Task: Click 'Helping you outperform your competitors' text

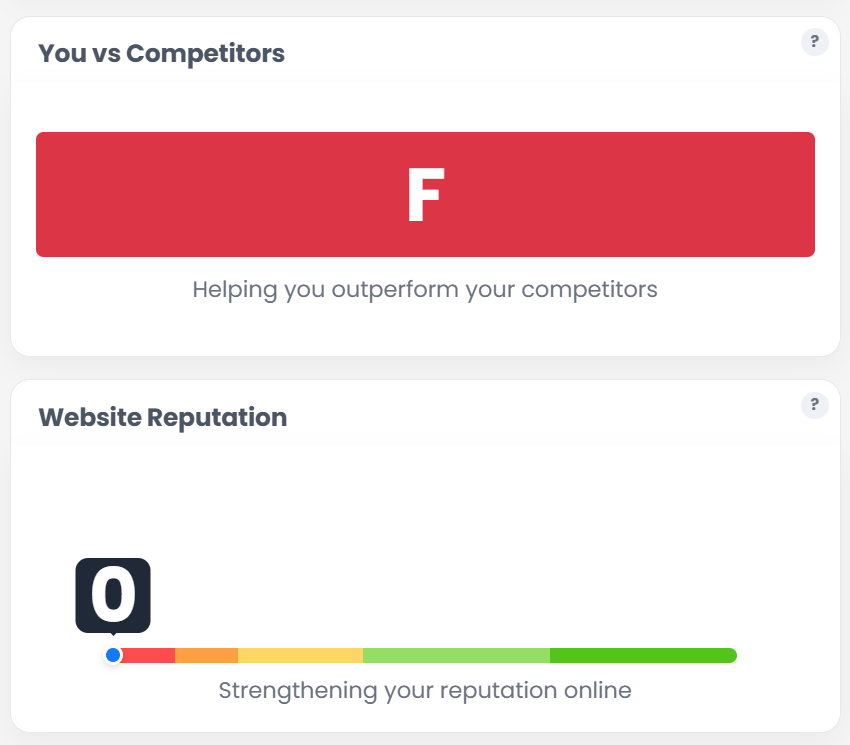Action: [x=425, y=289]
